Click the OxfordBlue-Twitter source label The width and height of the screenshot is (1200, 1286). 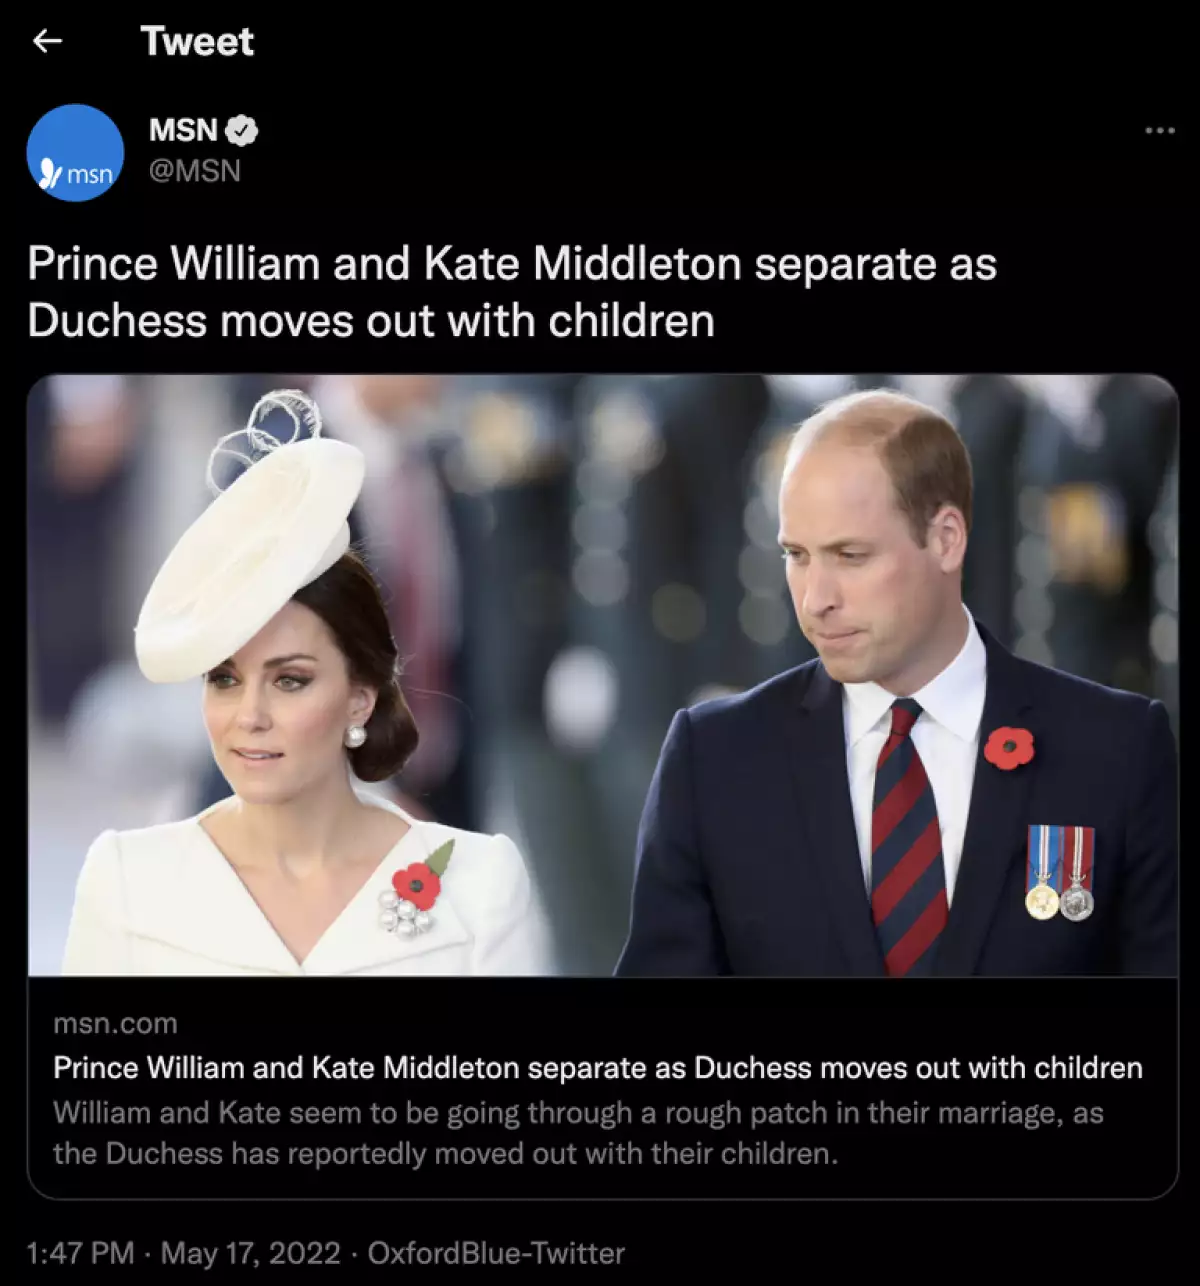point(497,1252)
